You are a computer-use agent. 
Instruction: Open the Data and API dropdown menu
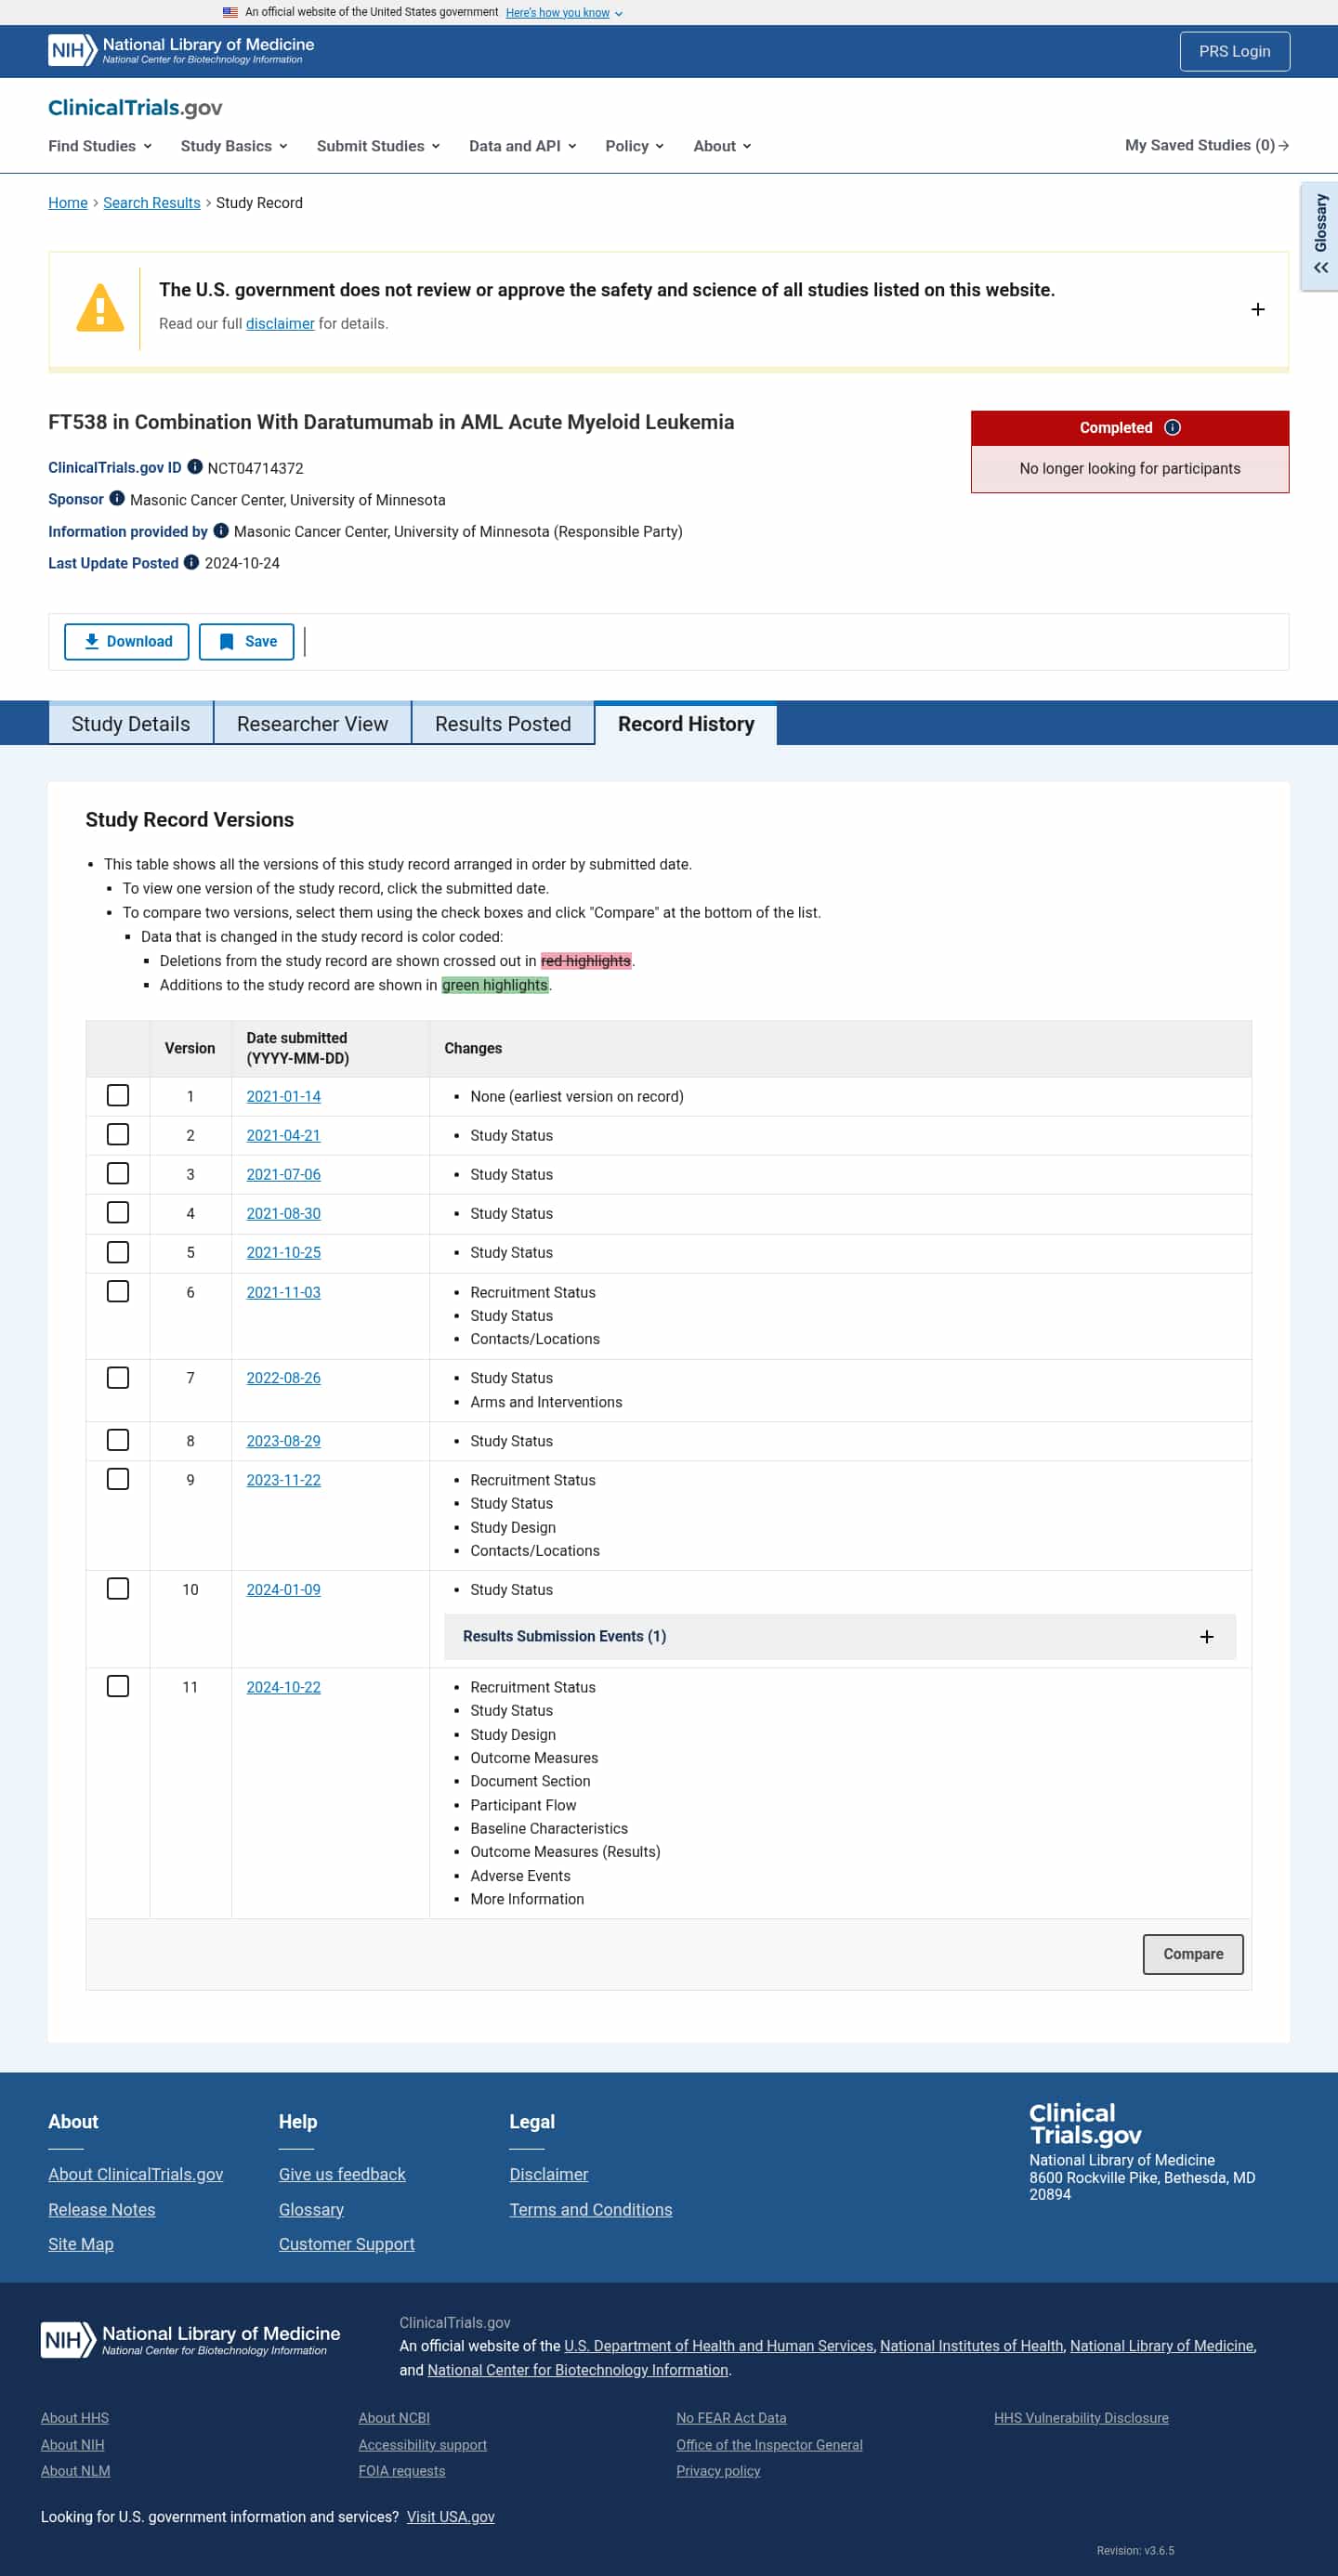(522, 146)
